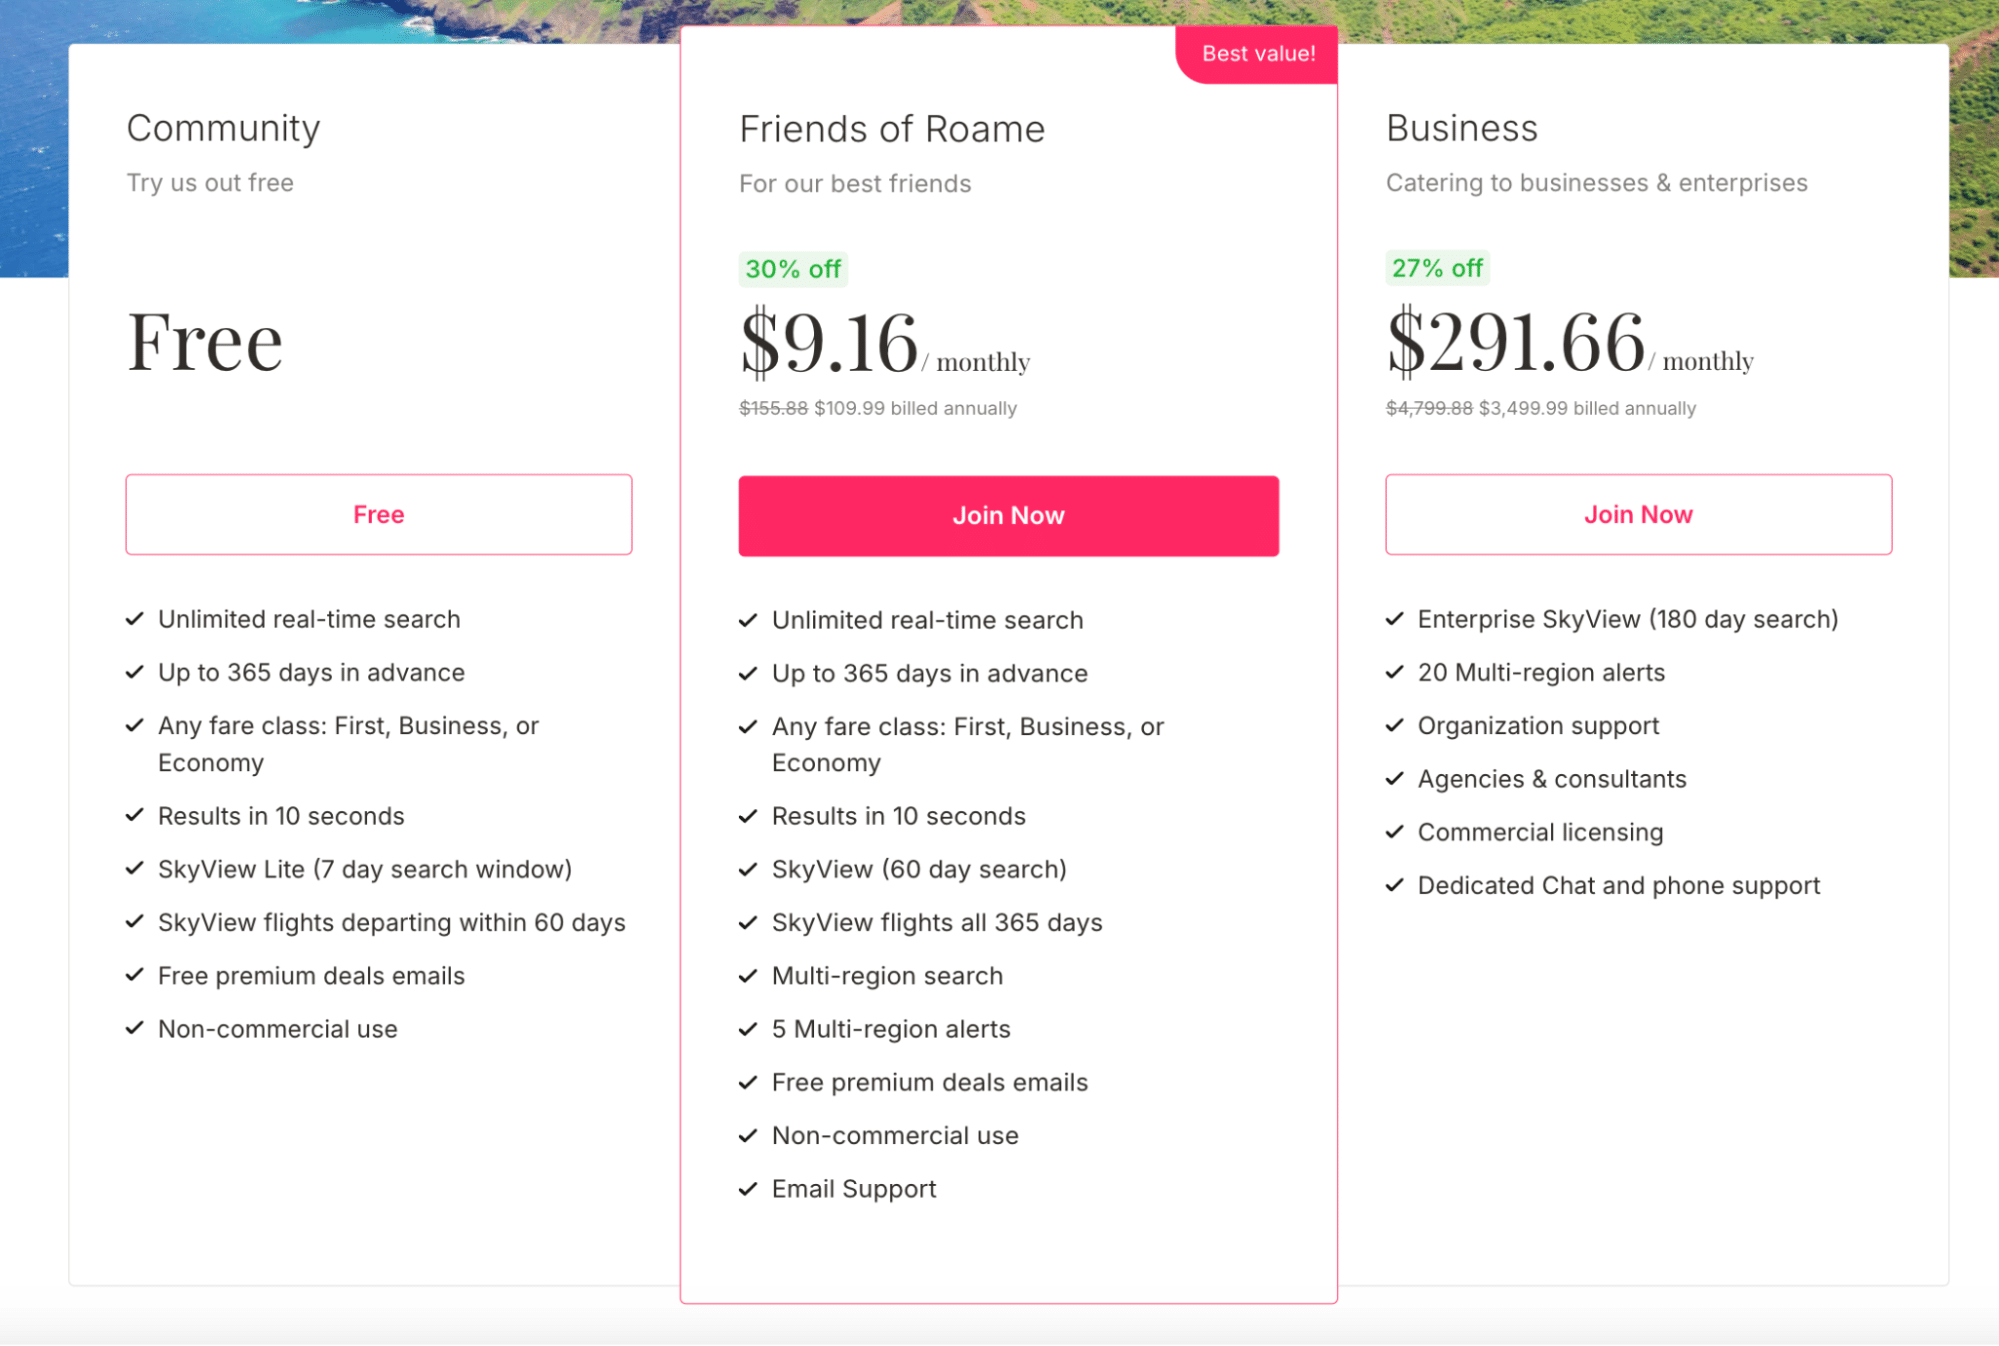This screenshot has height=1346, width=1999.
Task: Click the $9.16 monthly price
Action: point(829,343)
